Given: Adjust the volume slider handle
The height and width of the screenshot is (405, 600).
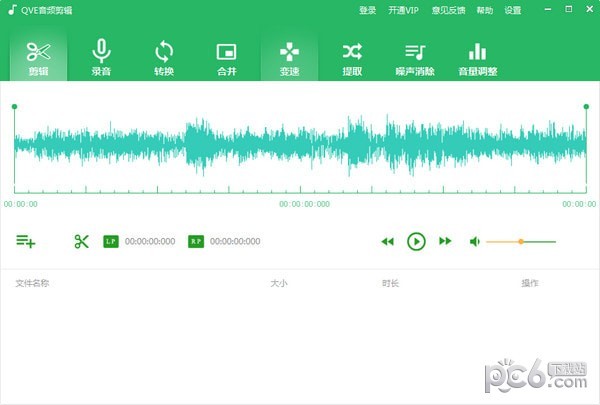Looking at the screenshot, I should [x=521, y=242].
